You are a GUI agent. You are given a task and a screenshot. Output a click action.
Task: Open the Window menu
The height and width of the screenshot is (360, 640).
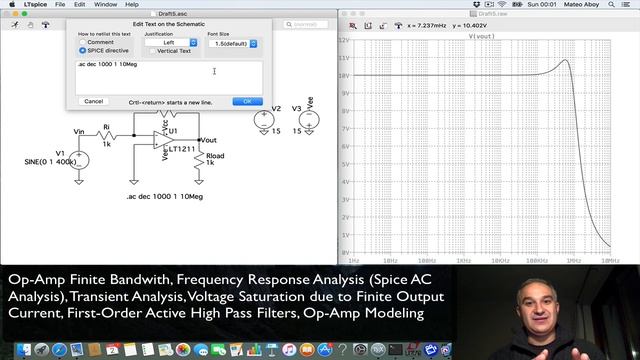click(x=106, y=4)
